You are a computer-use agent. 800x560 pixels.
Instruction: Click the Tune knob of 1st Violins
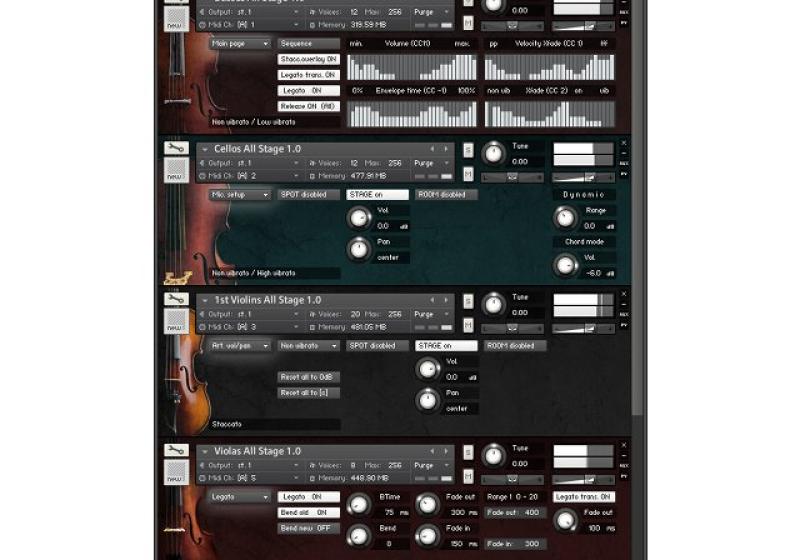pyautogui.click(x=493, y=304)
